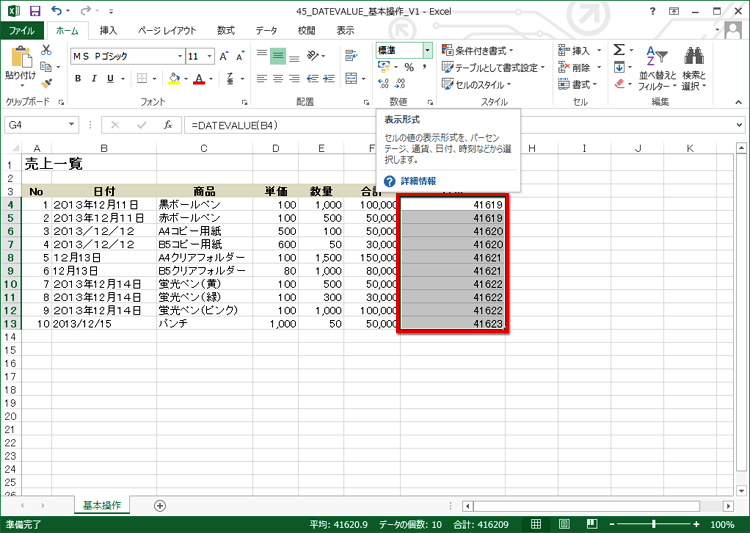Switch to the ページレイアウト tab
This screenshot has height=533, width=750.
tap(167, 31)
